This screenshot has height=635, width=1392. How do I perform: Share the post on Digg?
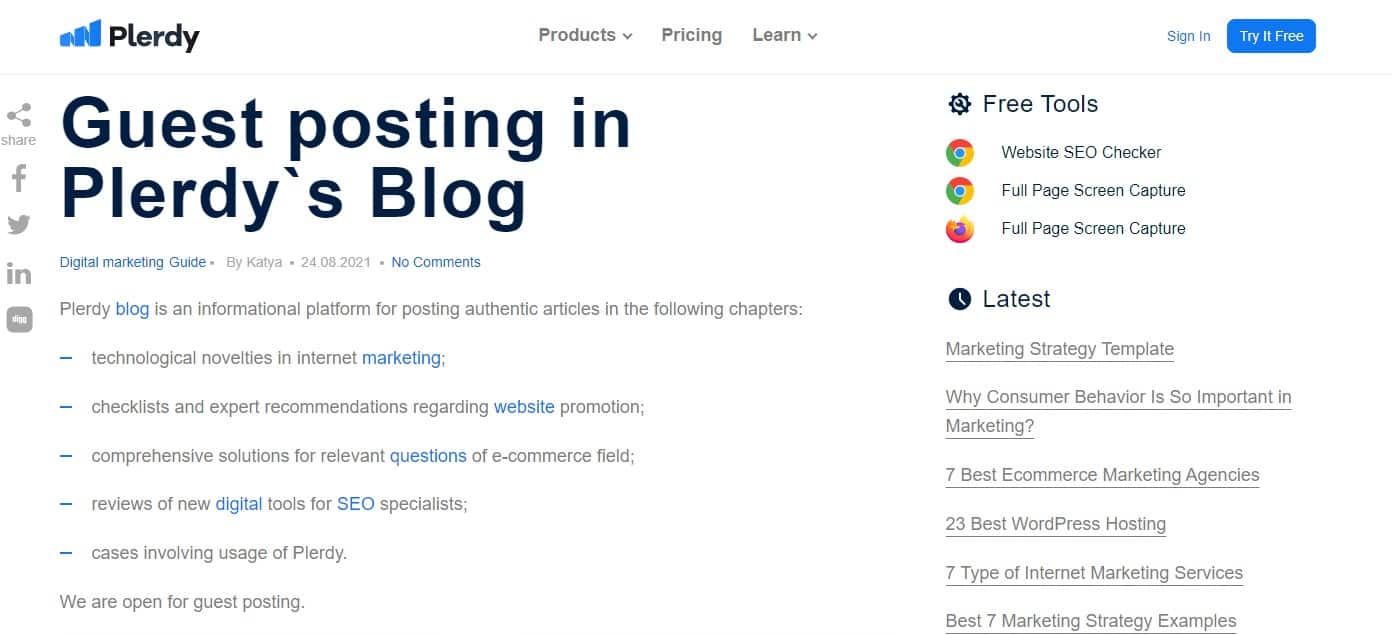(19, 319)
